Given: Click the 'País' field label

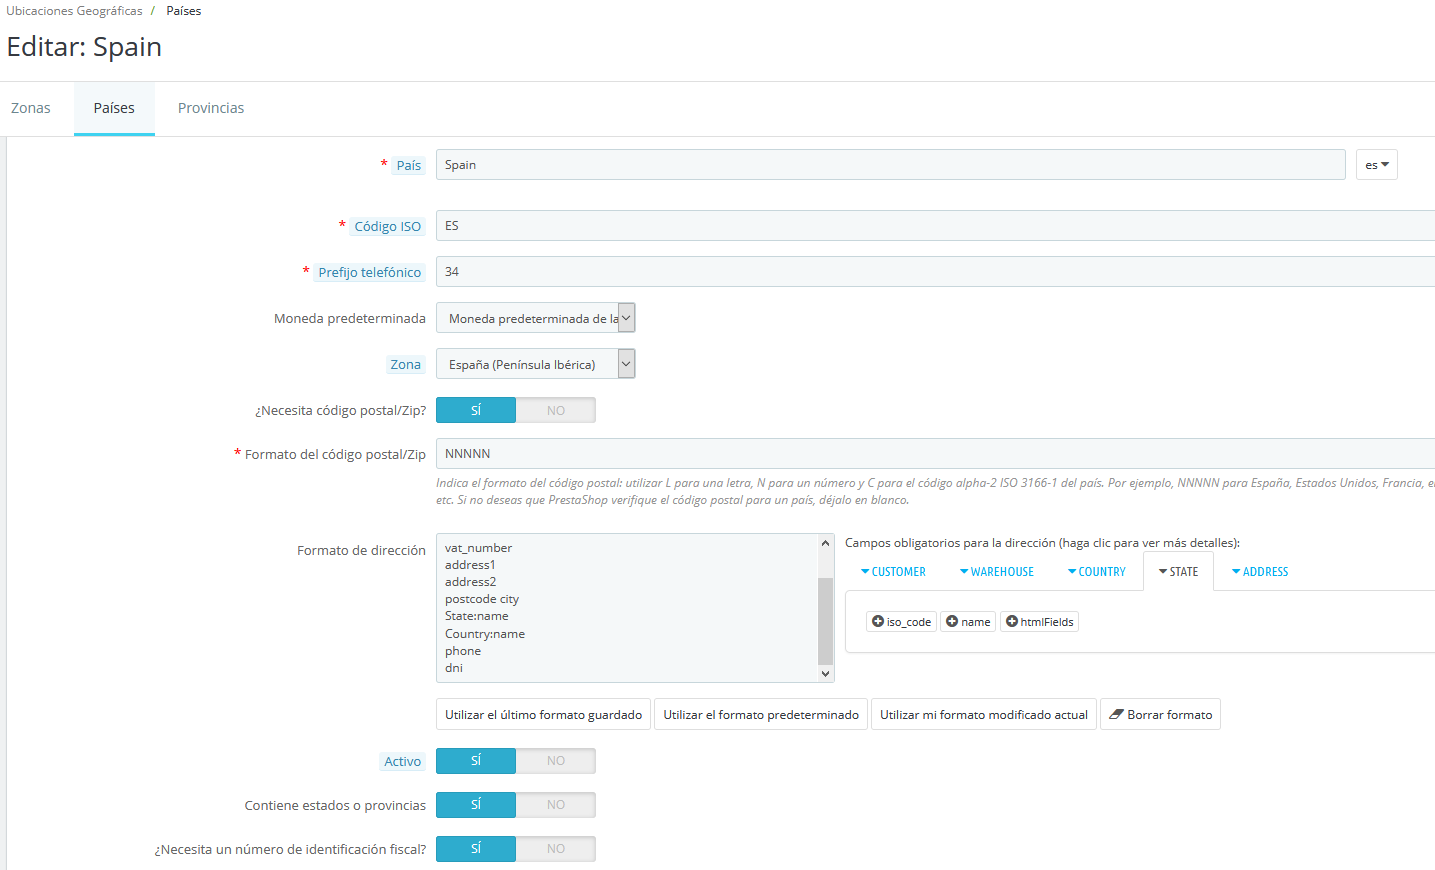Looking at the screenshot, I should [408, 165].
